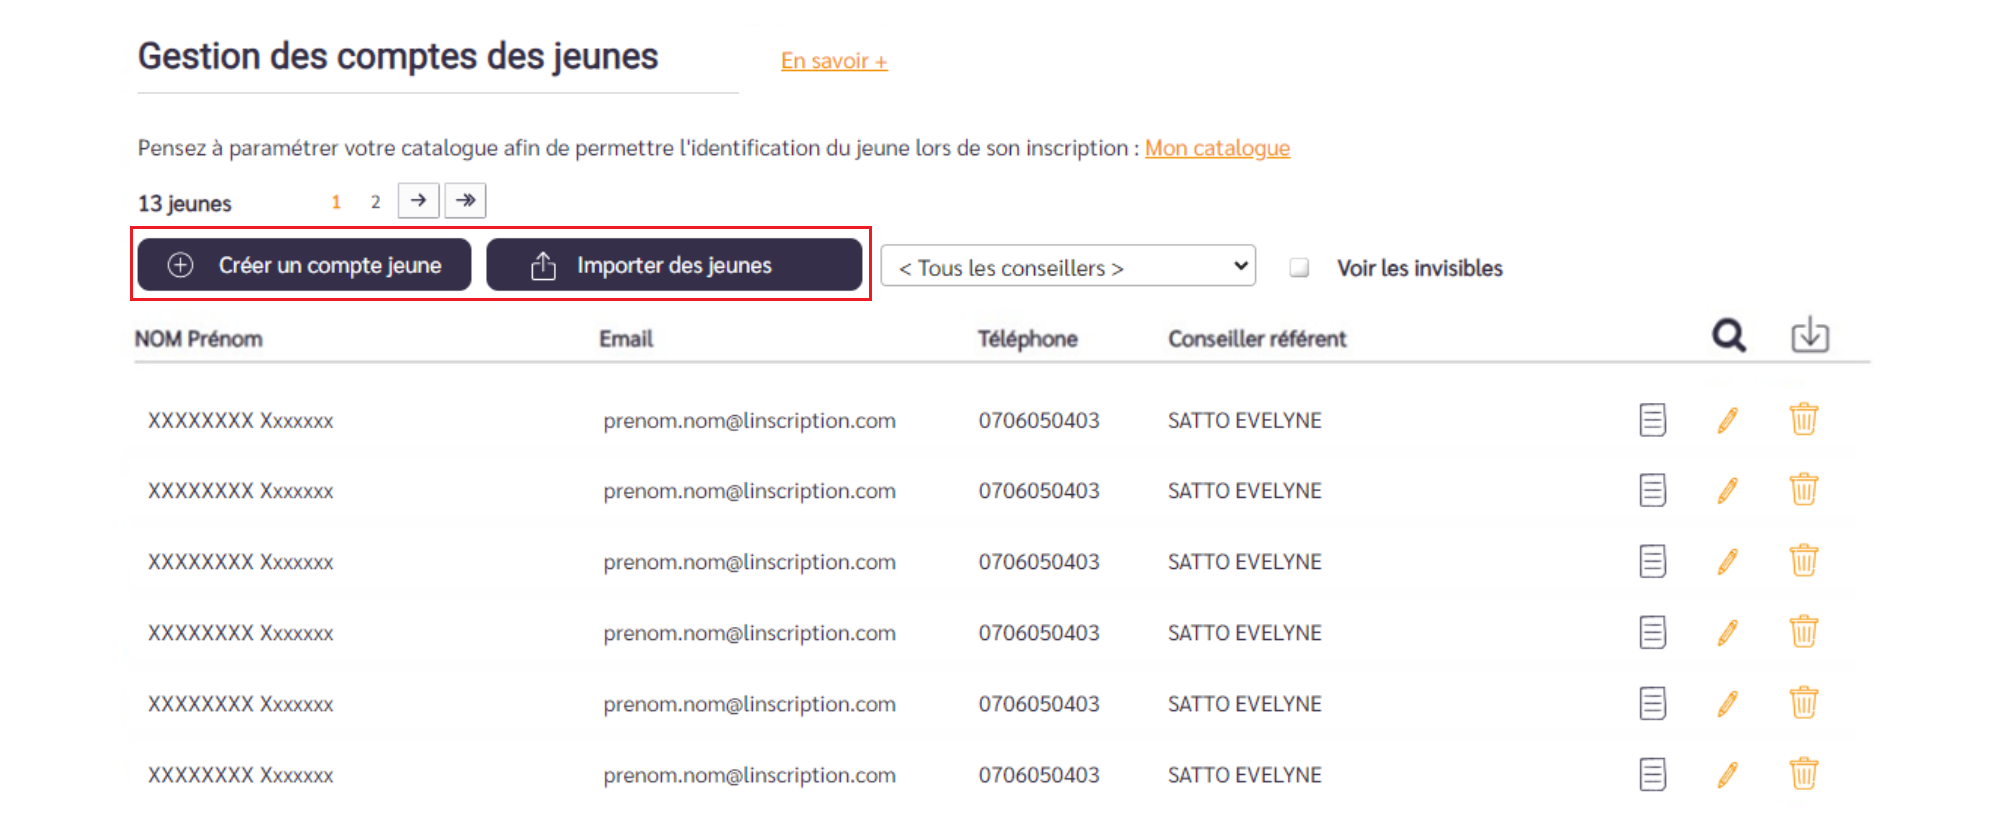Open the search magnifier in table header
Screen dimensions: 2000x838
pos(1728,336)
